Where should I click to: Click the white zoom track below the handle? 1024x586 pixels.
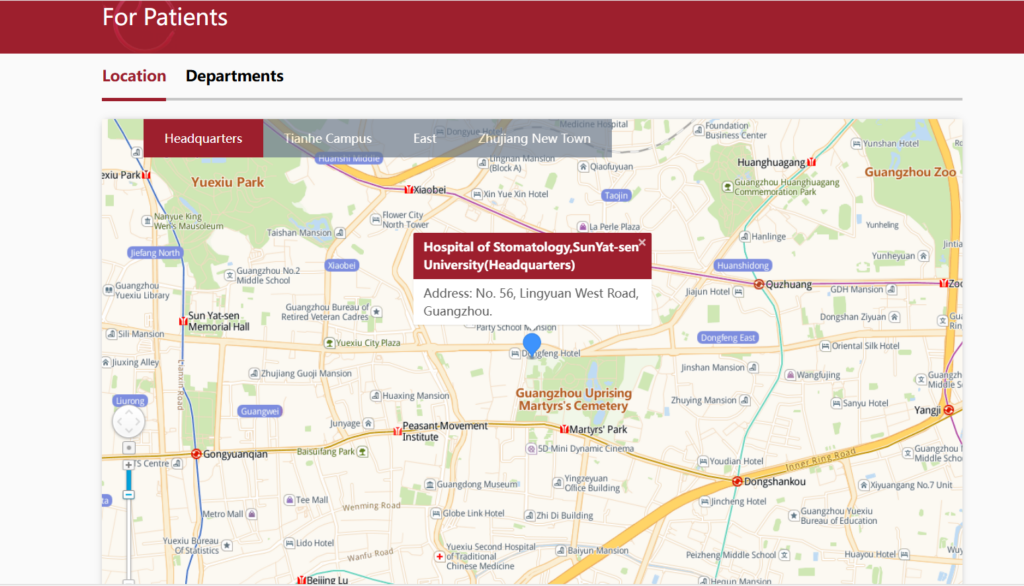129,539
